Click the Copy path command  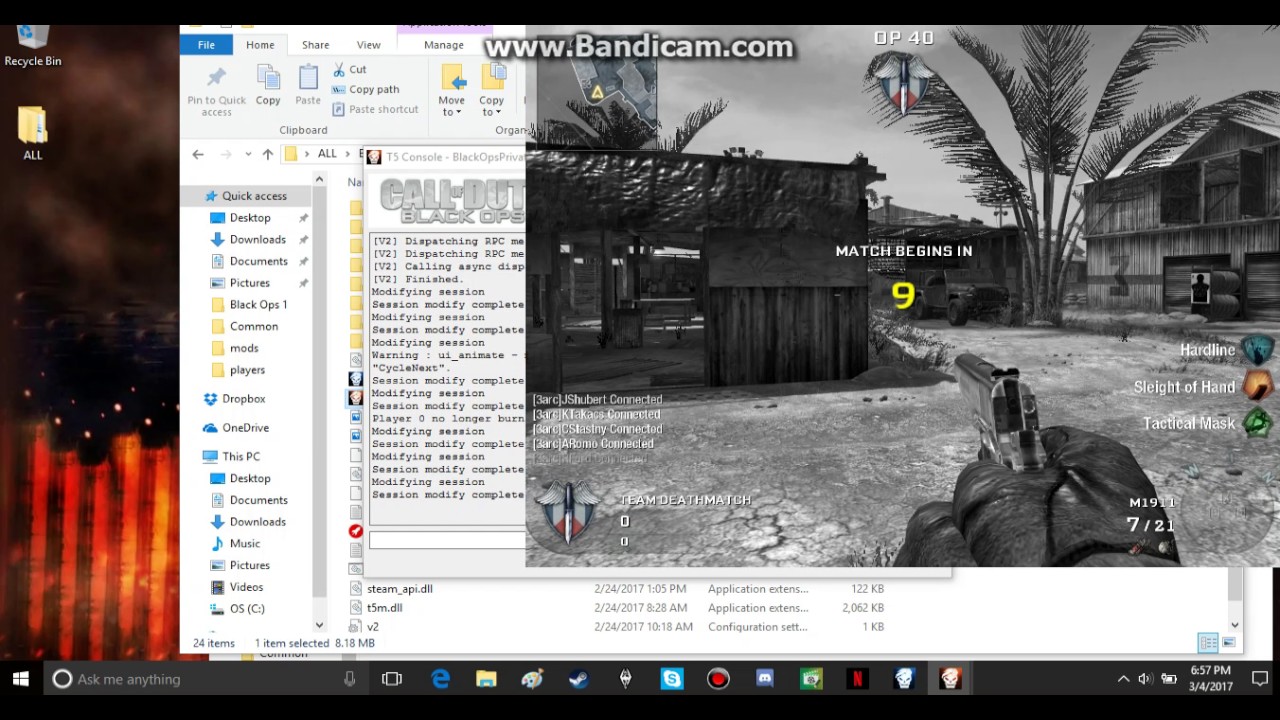coord(365,89)
